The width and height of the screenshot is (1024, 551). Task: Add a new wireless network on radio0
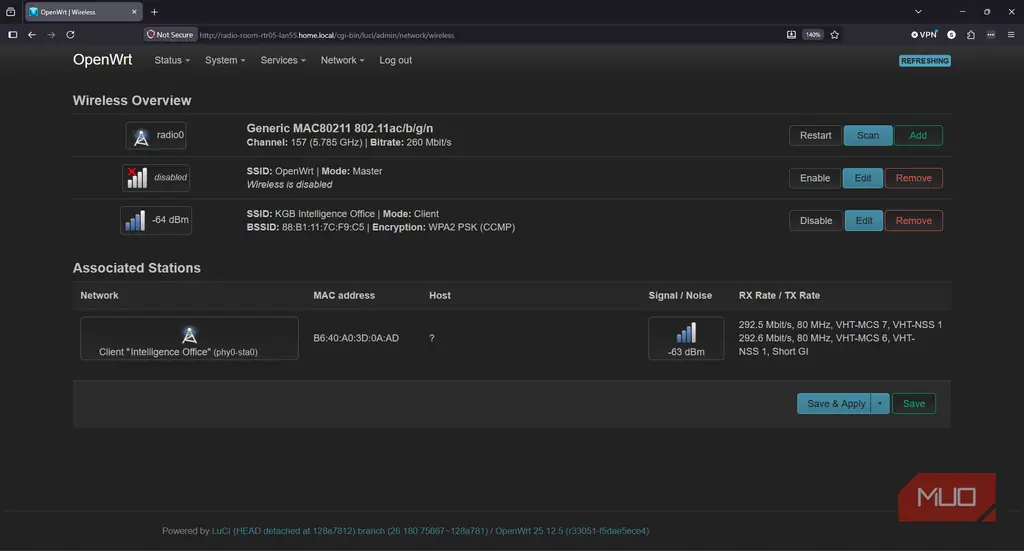(918, 135)
